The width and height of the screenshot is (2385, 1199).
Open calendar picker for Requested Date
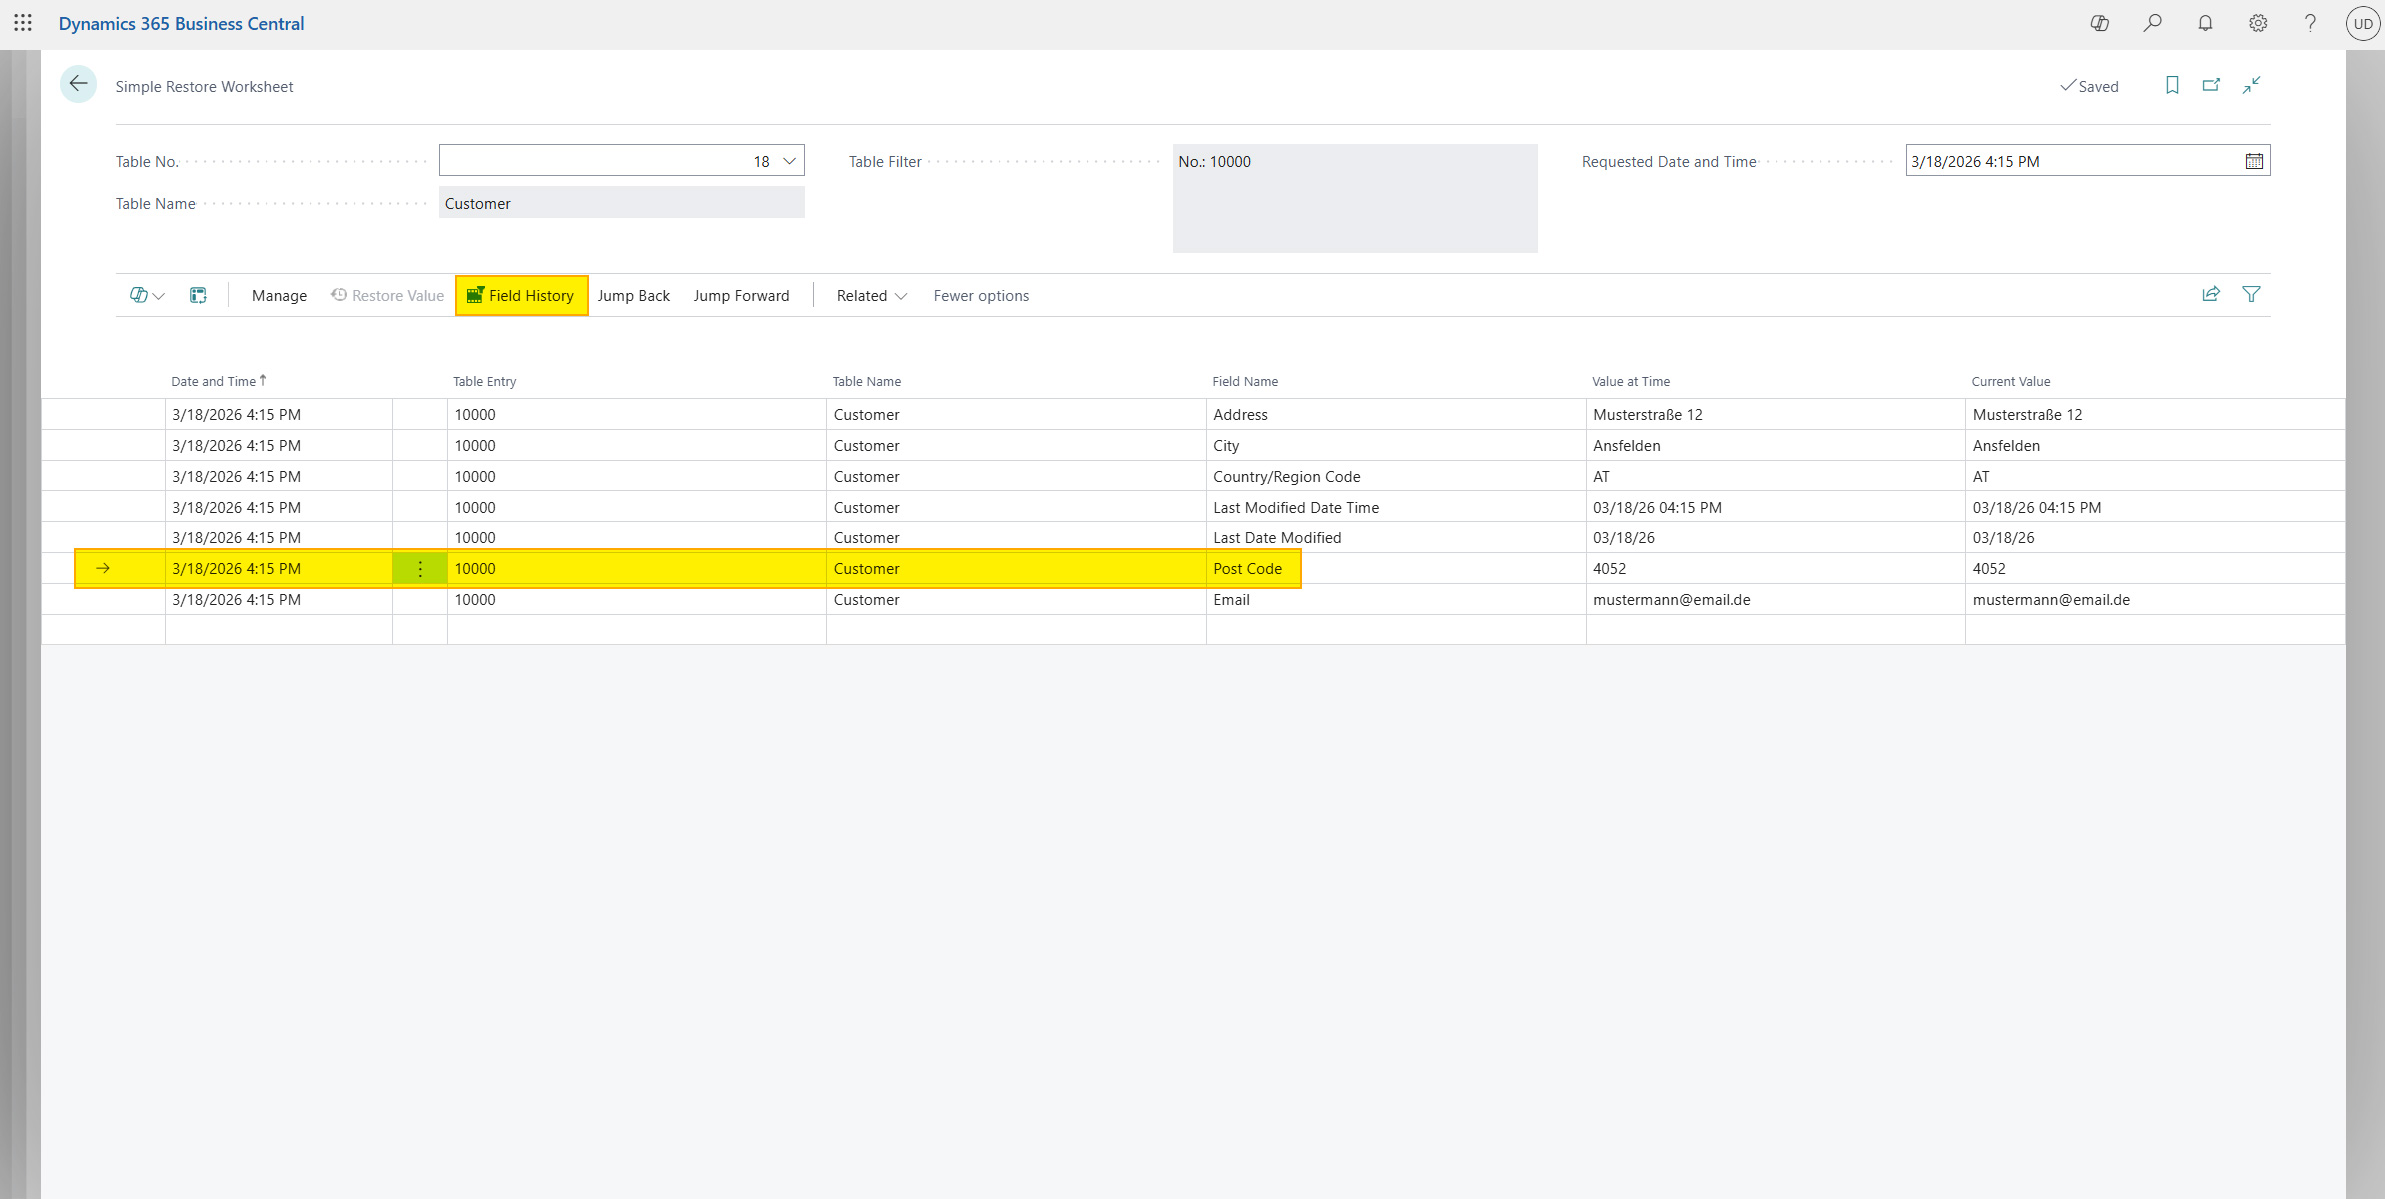2254,161
